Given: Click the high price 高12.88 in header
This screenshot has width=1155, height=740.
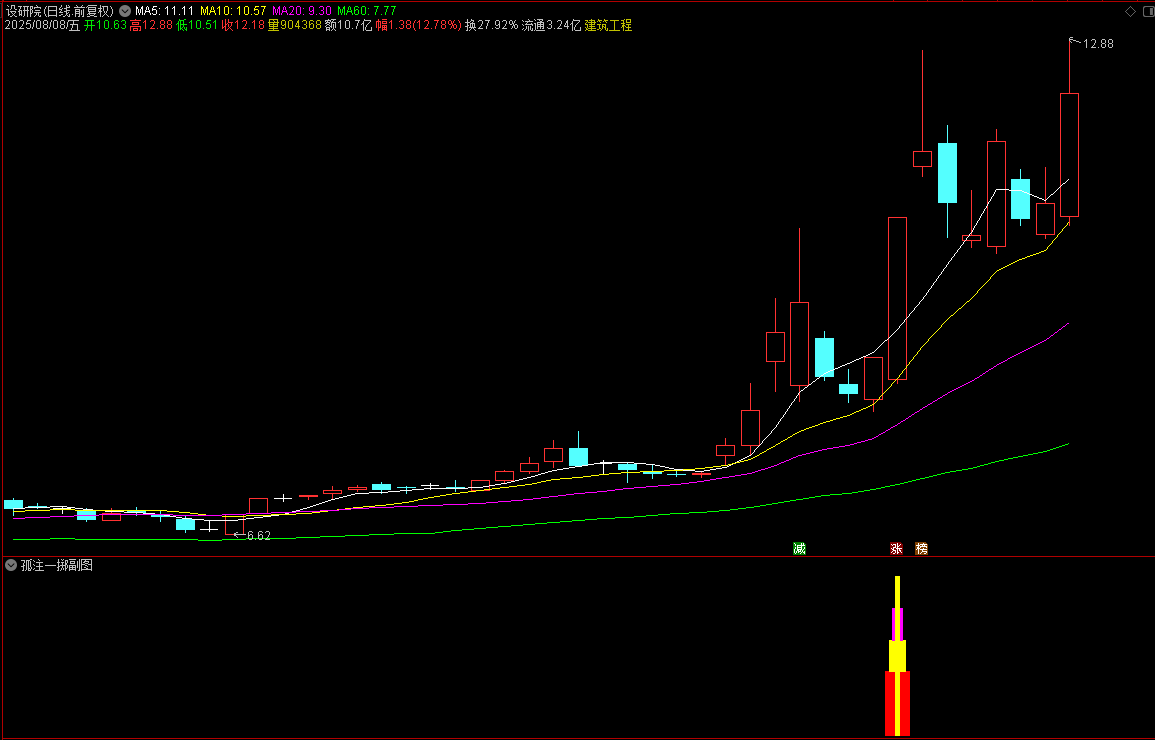Looking at the screenshot, I should click(151, 25).
